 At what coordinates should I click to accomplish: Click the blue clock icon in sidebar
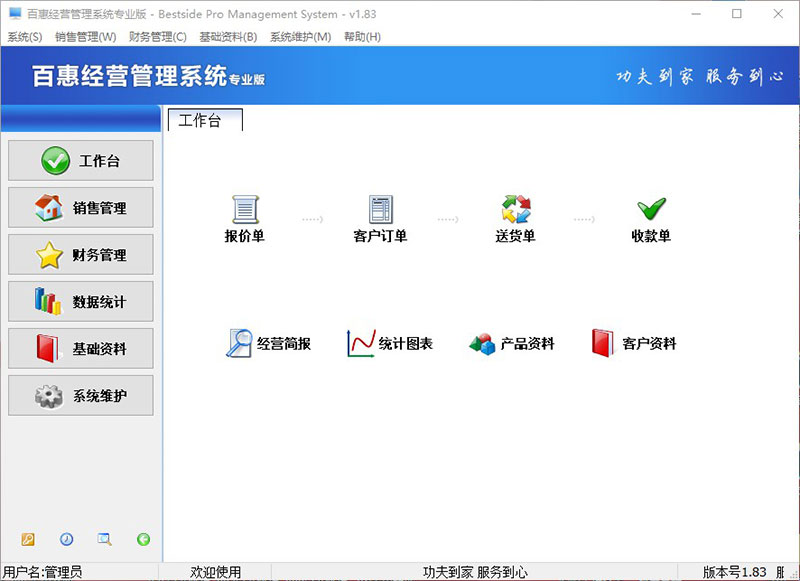pos(66,539)
